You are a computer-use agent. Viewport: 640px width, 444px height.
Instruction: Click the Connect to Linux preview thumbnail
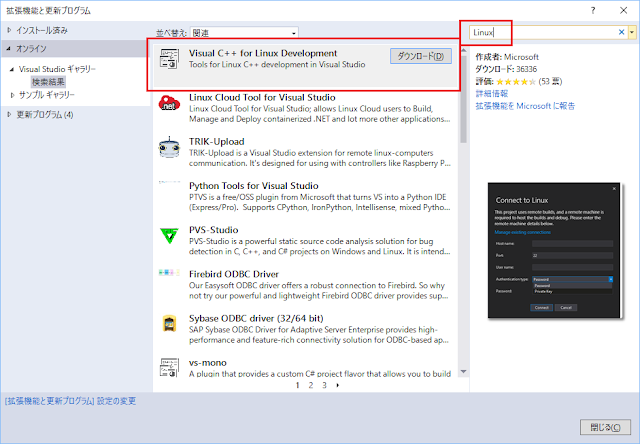click(554, 250)
